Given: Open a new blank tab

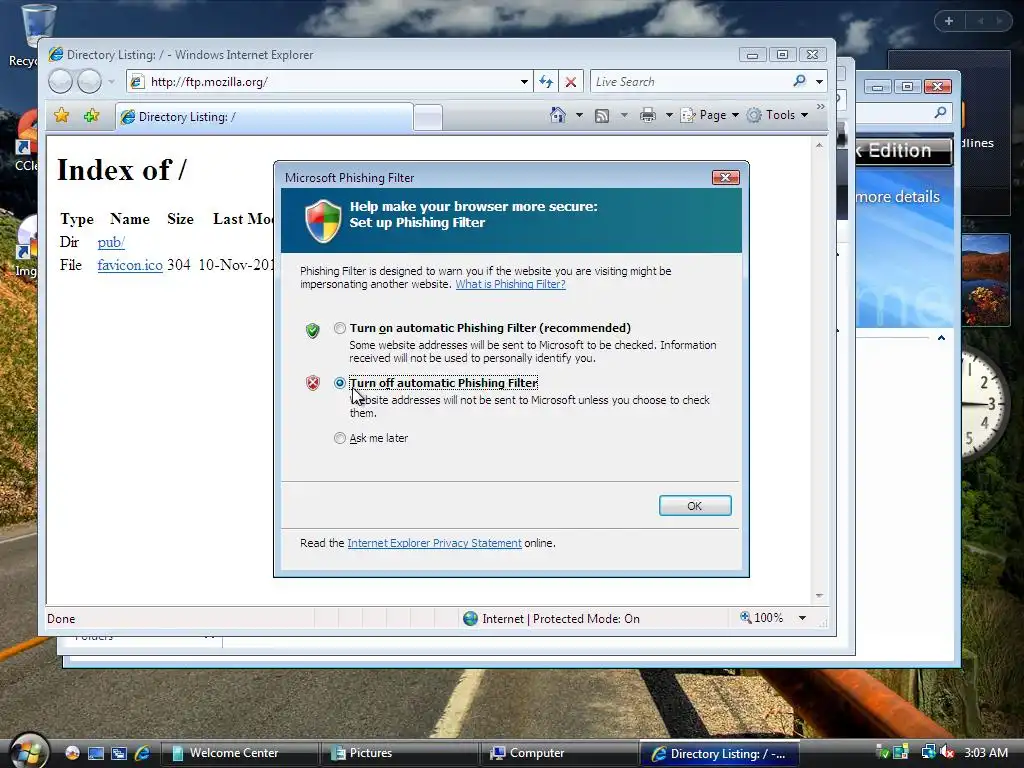Looking at the screenshot, I should click(x=428, y=118).
